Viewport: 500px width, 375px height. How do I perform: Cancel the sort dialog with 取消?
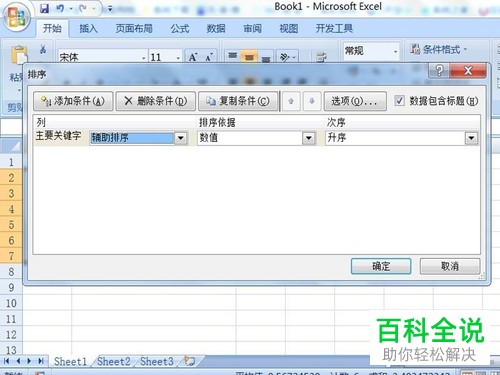[450, 266]
